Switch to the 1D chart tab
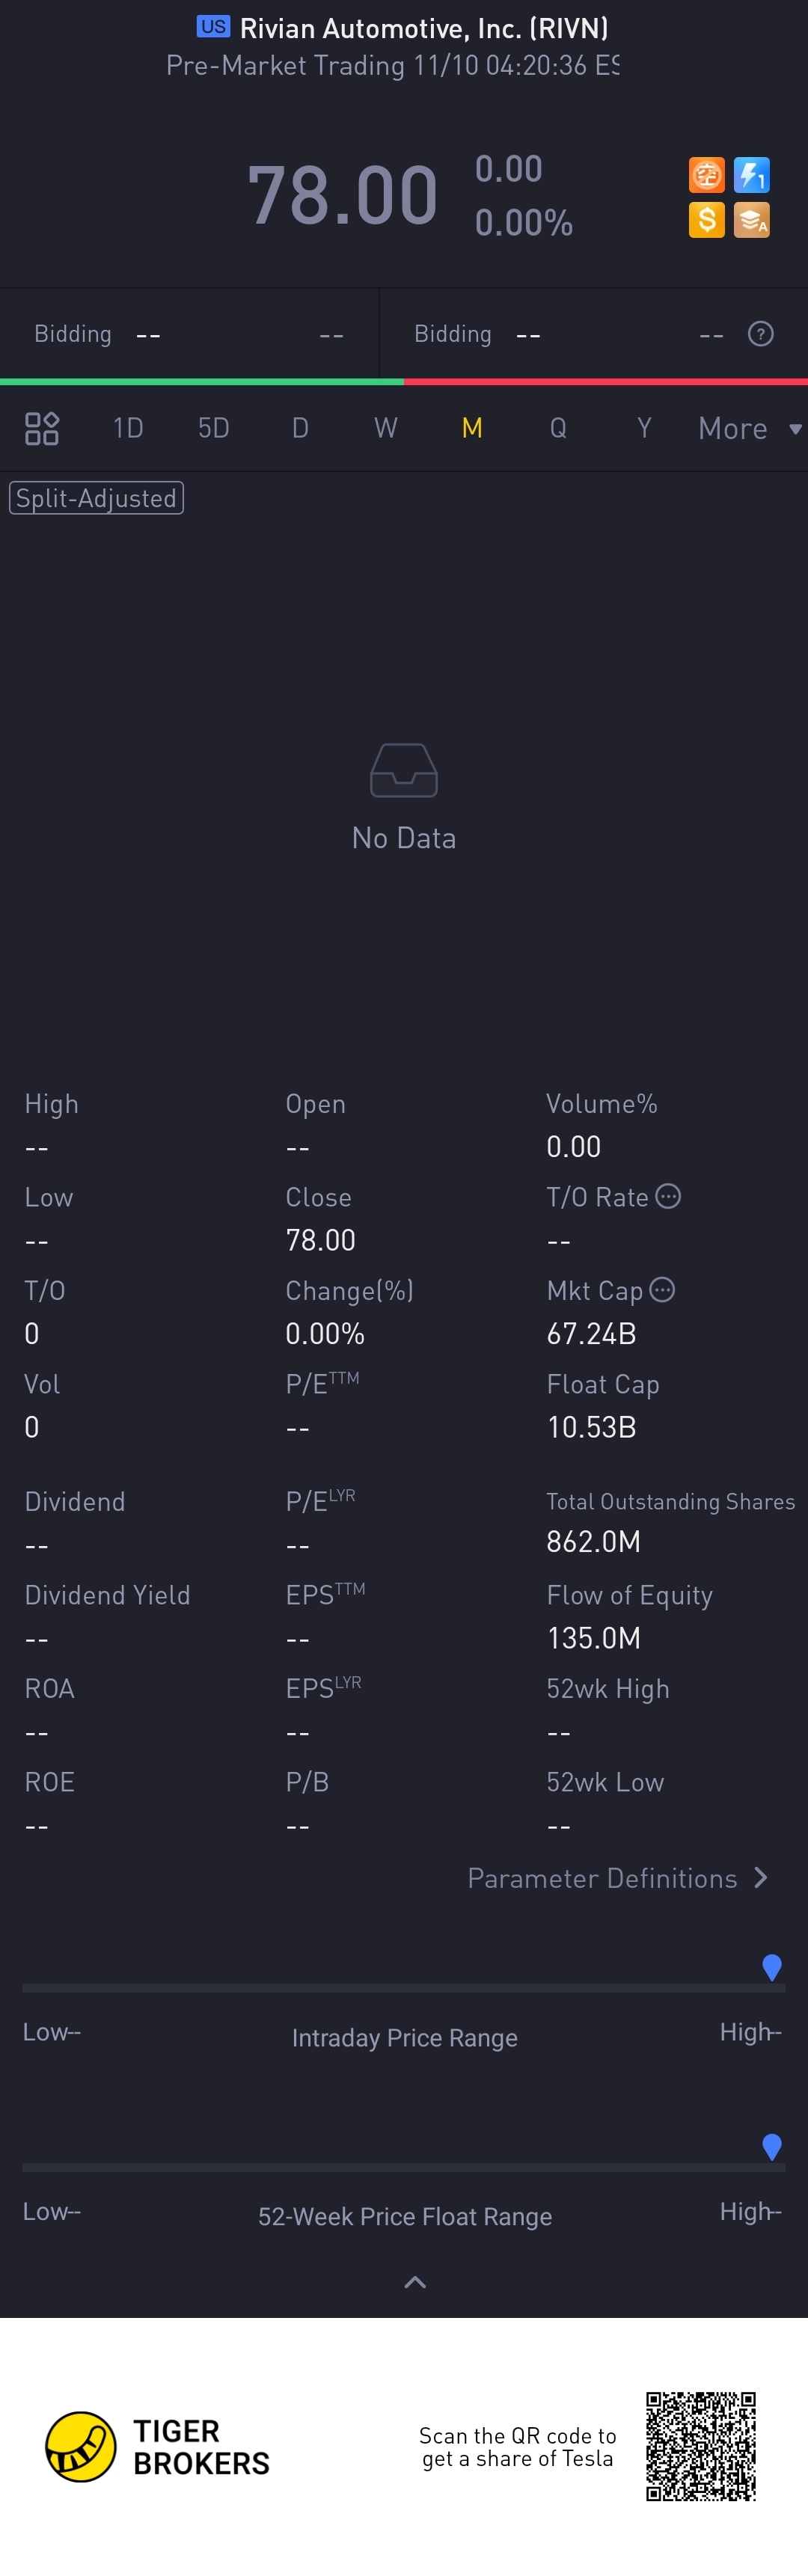808x2576 pixels. (x=128, y=429)
